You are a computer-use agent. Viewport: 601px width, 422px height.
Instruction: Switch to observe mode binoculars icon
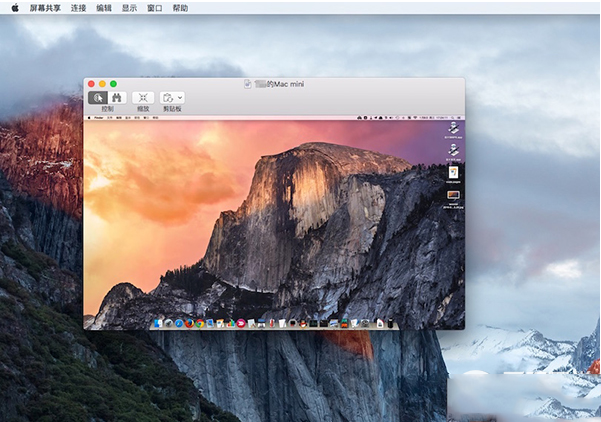117,98
